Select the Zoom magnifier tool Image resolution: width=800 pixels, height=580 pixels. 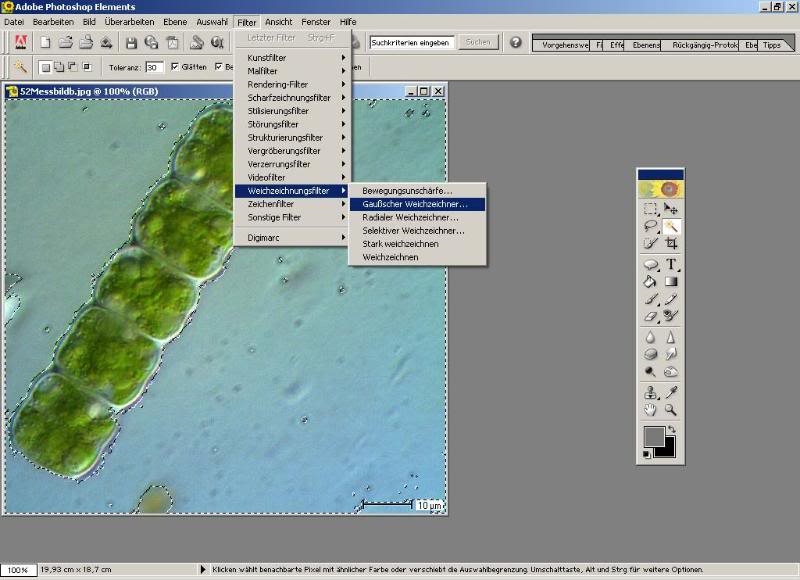coord(671,409)
